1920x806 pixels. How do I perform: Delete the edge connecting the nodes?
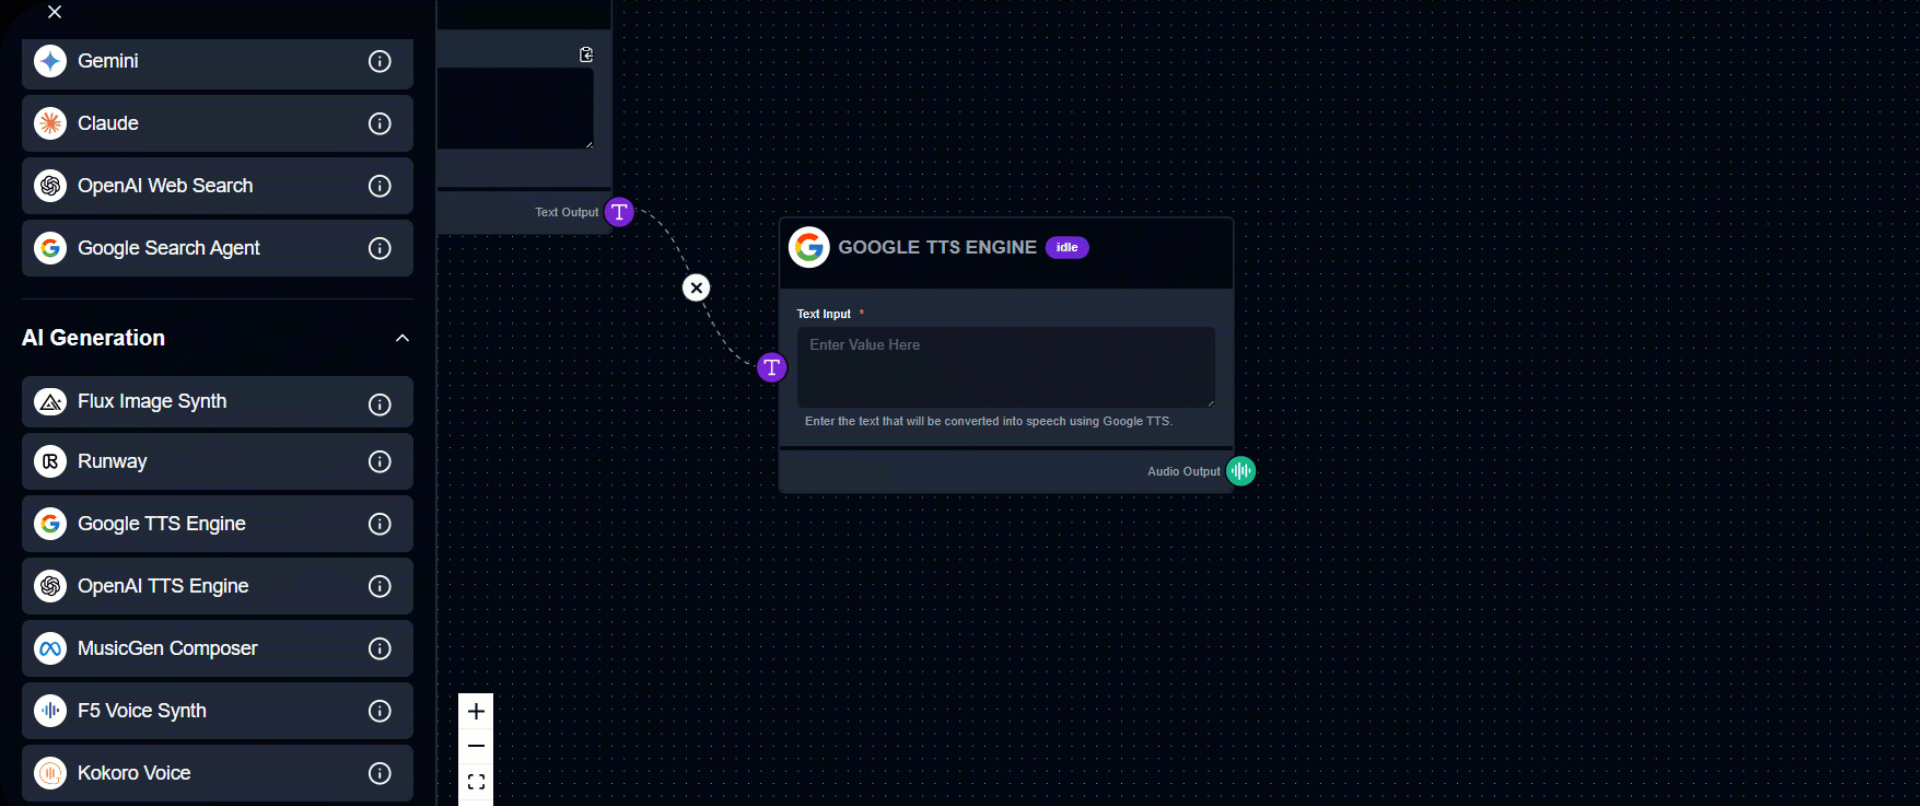coord(696,288)
